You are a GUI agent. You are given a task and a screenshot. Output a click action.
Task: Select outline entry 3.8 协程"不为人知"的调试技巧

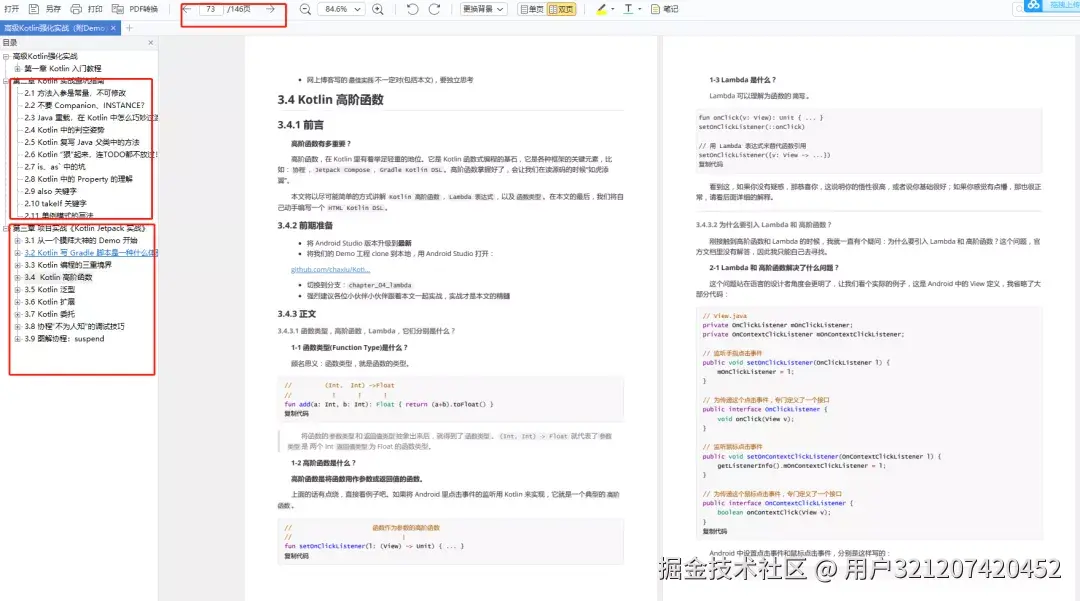point(74,327)
